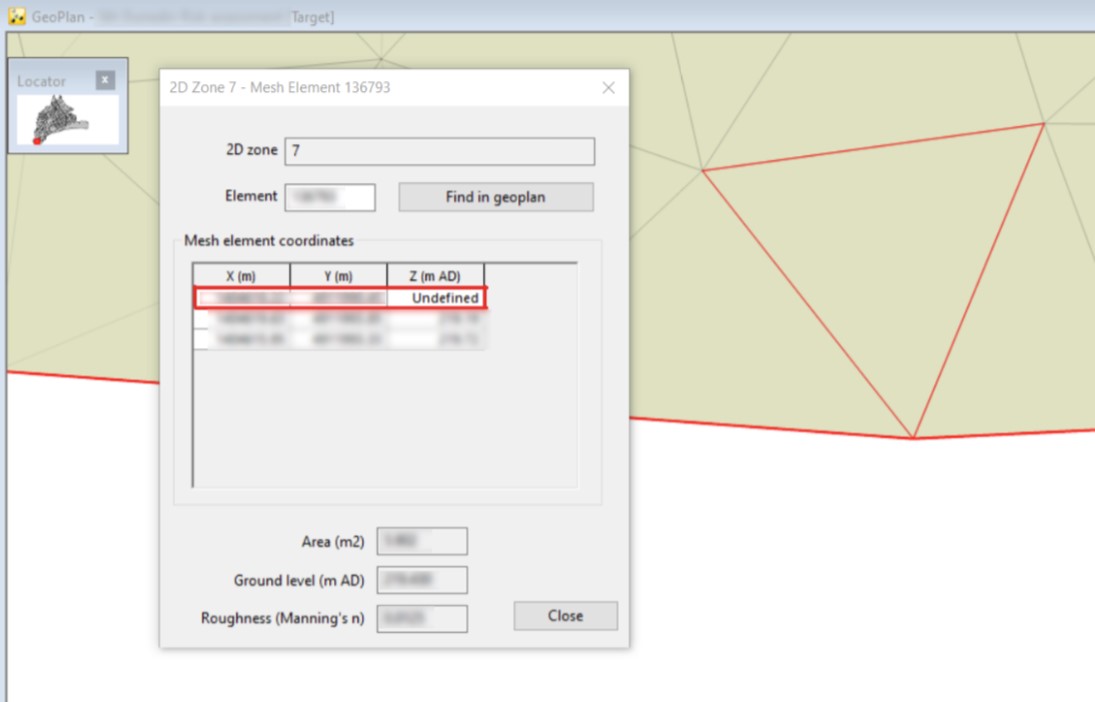This screenshot has height=702, width=1095.
Task: Close the Locator panel
Action: click(104, 81)
